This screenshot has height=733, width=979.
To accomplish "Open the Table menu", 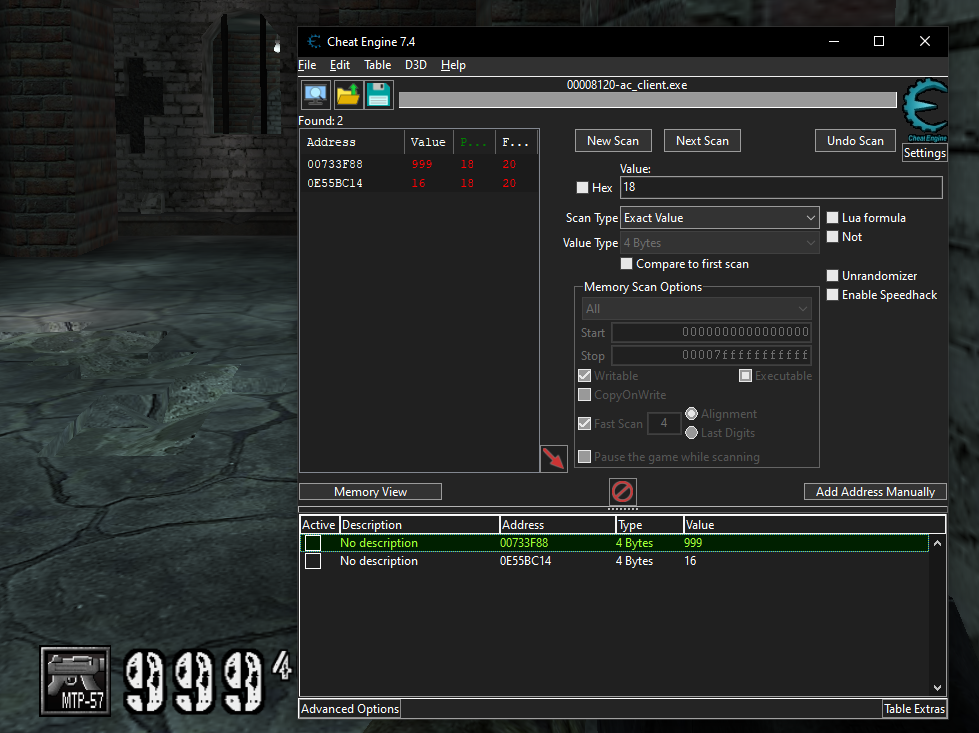I will click(377, 64).
